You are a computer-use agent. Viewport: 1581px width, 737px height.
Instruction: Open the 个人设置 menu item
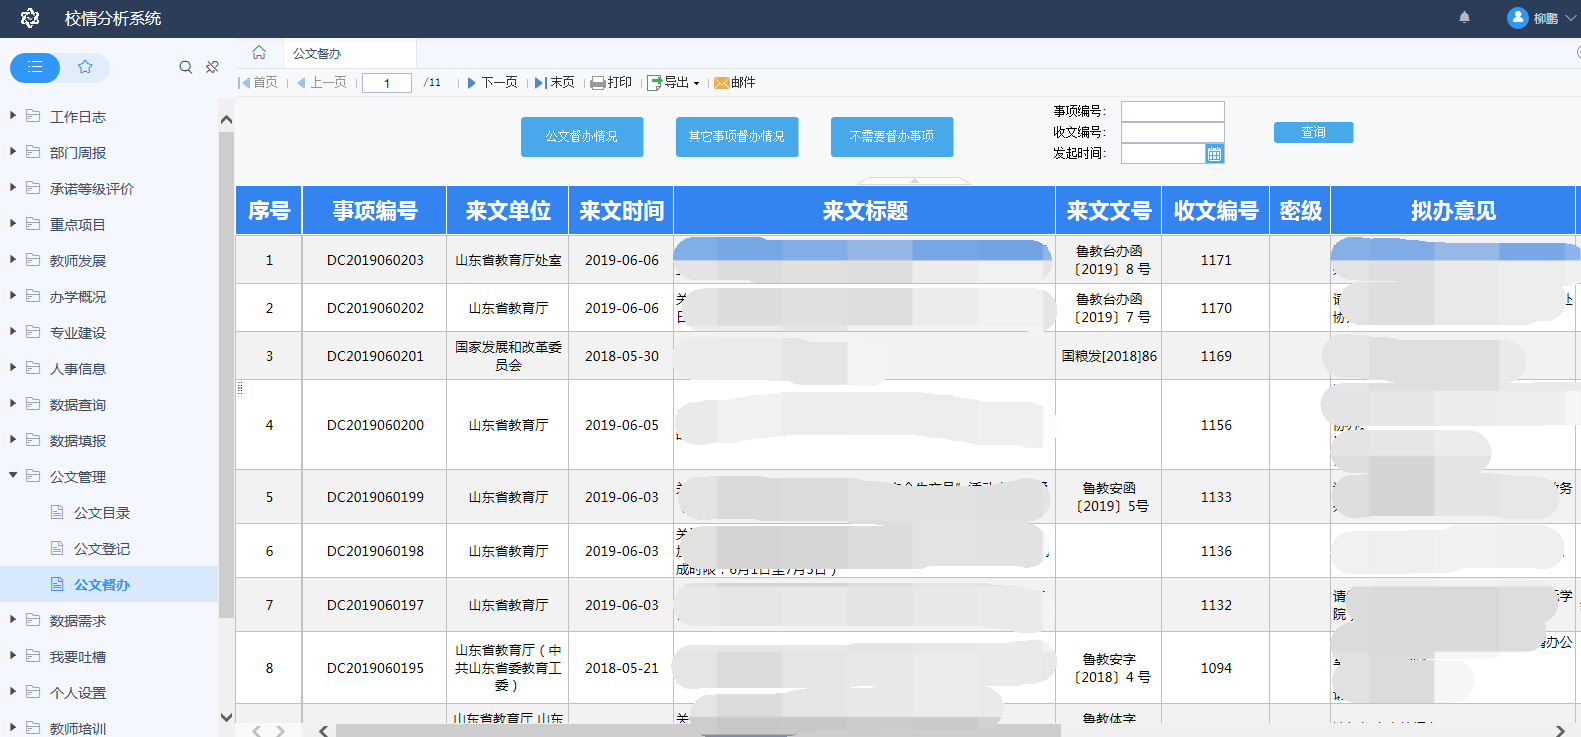[78, 693]
